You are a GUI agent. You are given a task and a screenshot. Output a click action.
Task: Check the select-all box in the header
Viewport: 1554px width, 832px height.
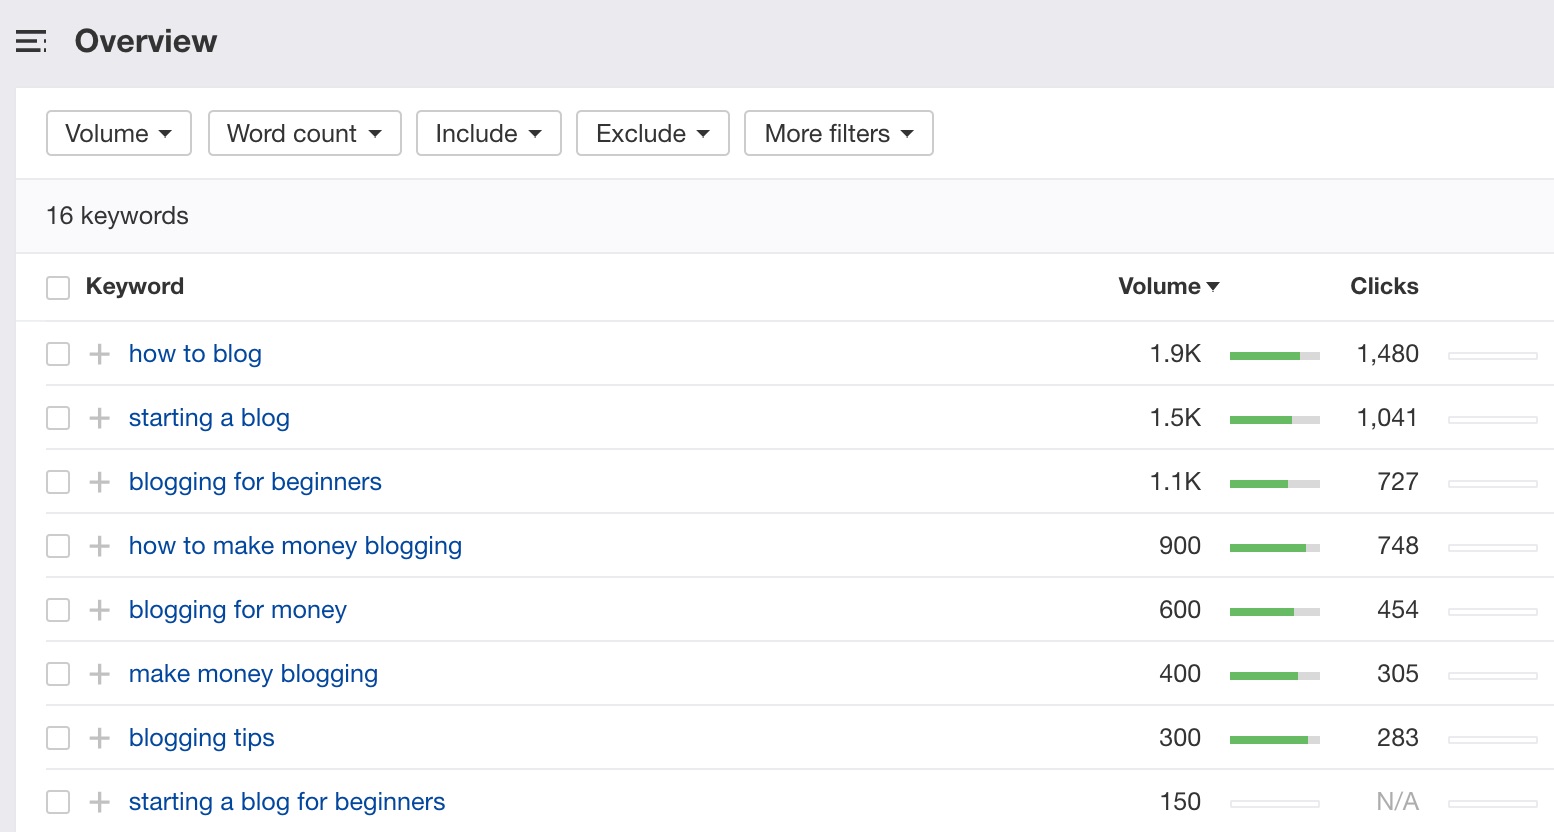(x=57, y=287)
